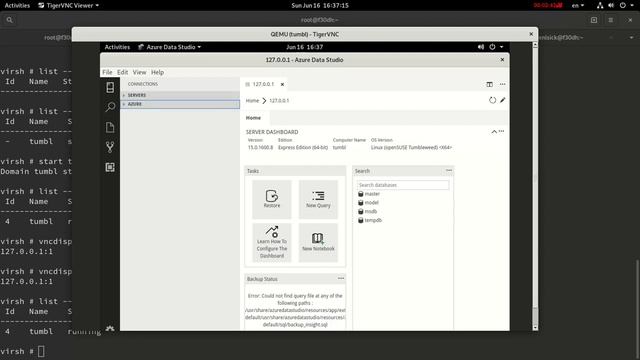Open Extensions icon in activity bar
This screenshot has height=360, width=640.
tap(110, 167)
